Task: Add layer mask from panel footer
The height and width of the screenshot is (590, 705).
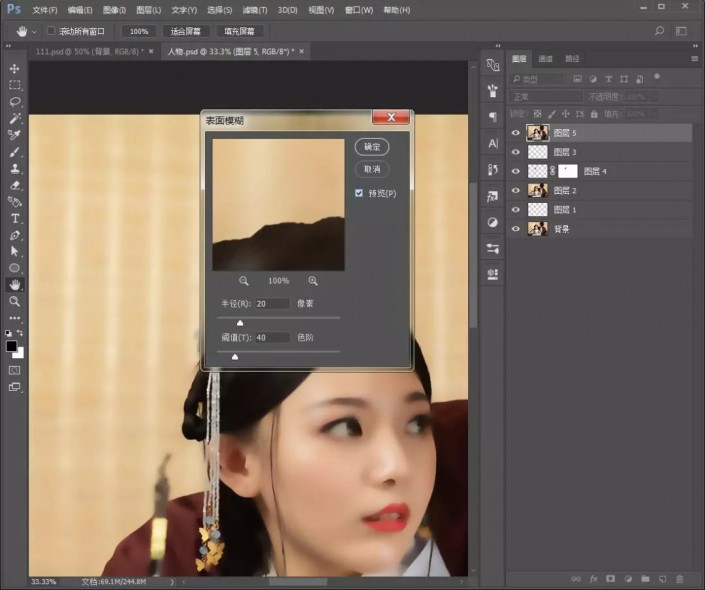Action: (610, 579)
